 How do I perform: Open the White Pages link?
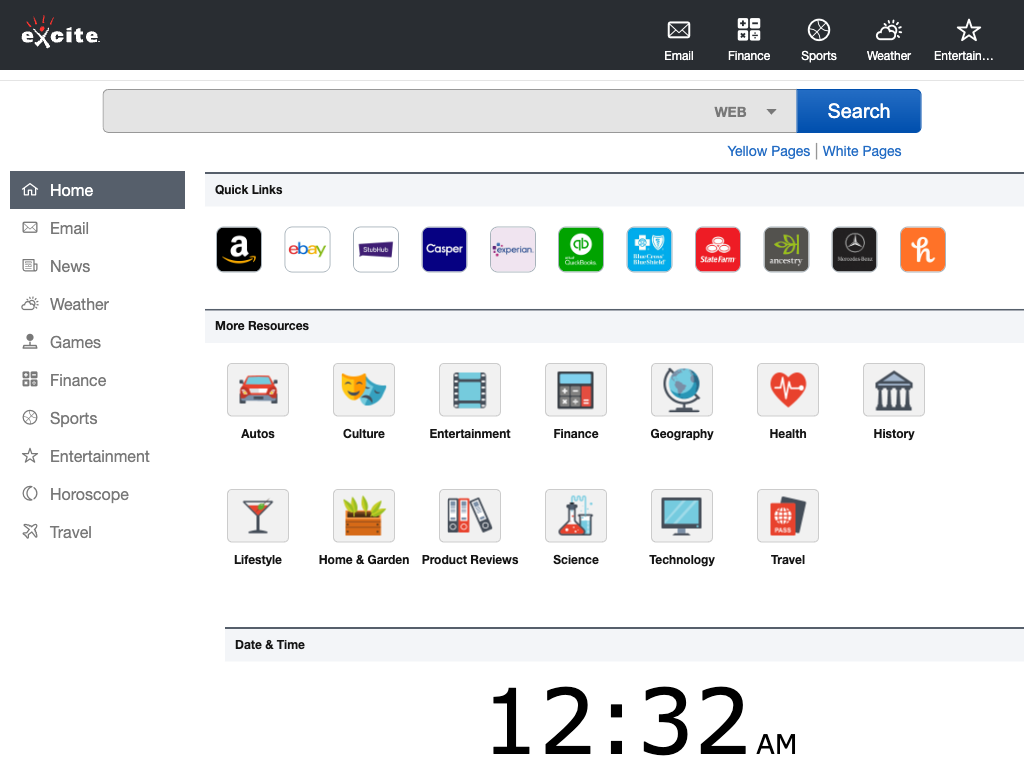pos(862,151)
